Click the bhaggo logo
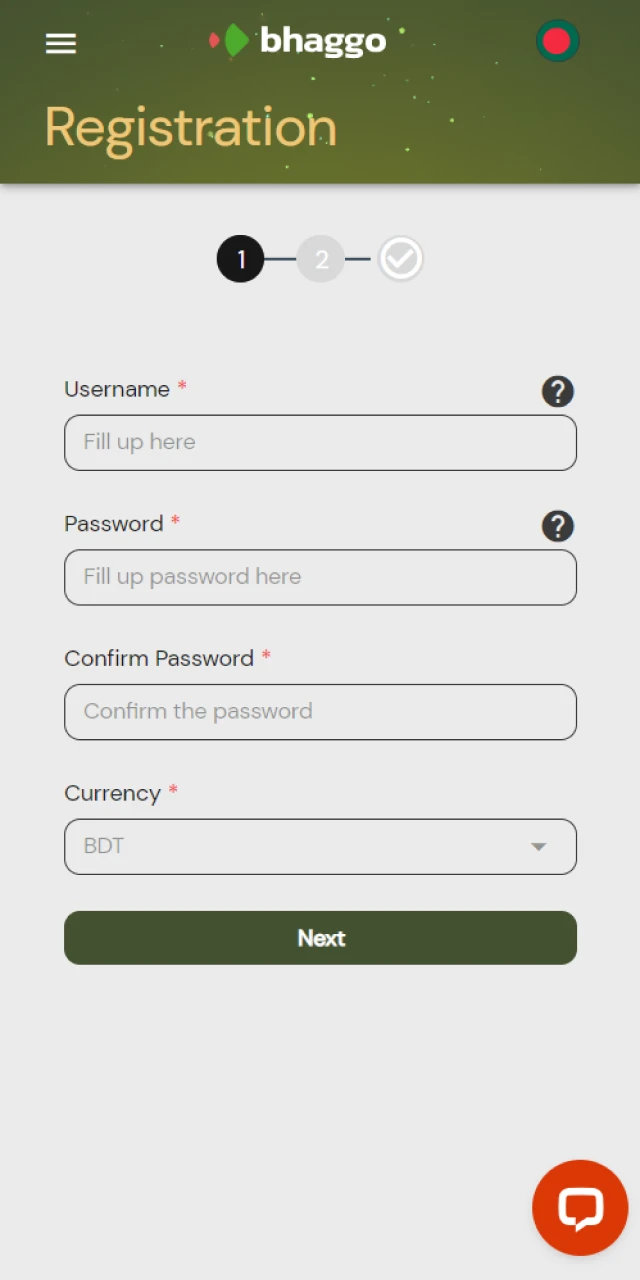 pyautogui.click(x=297, y=41)
